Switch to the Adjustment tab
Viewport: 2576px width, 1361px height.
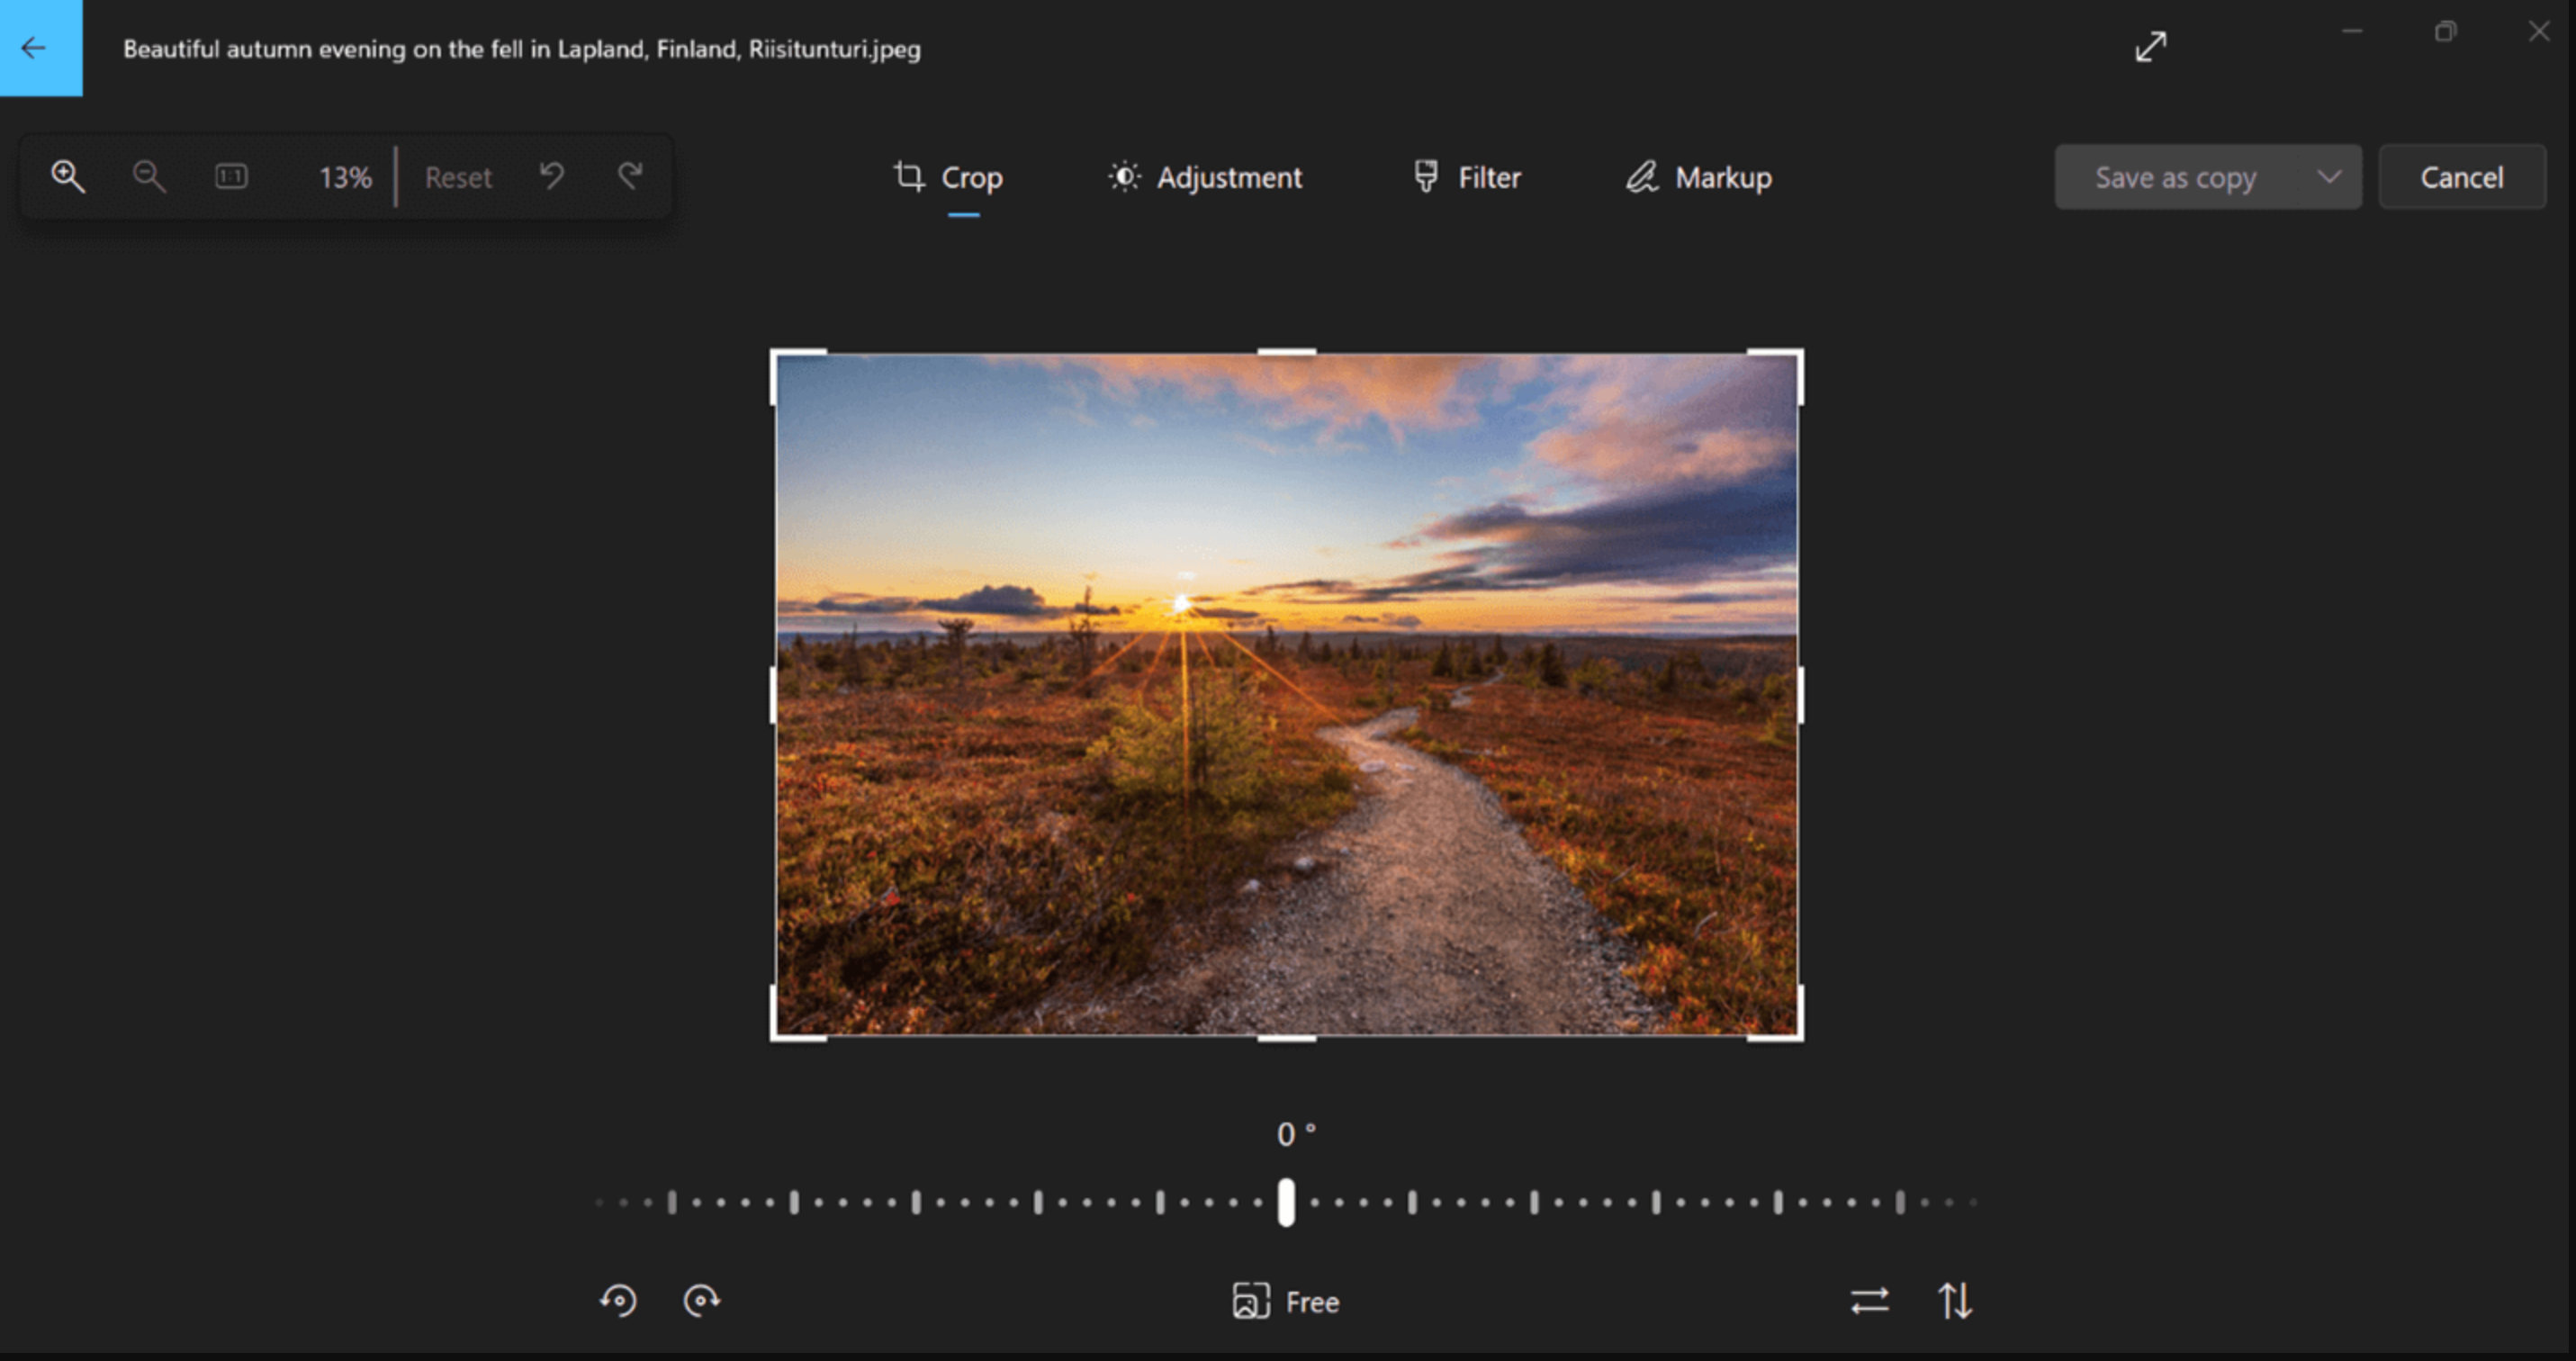coord(1206,177)
